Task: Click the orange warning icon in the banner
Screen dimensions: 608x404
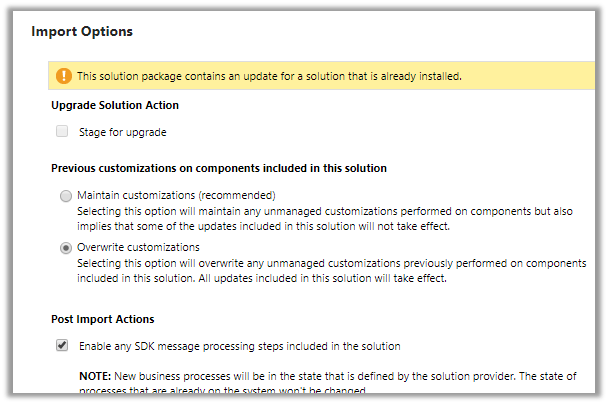Action: tap(65, 76)
